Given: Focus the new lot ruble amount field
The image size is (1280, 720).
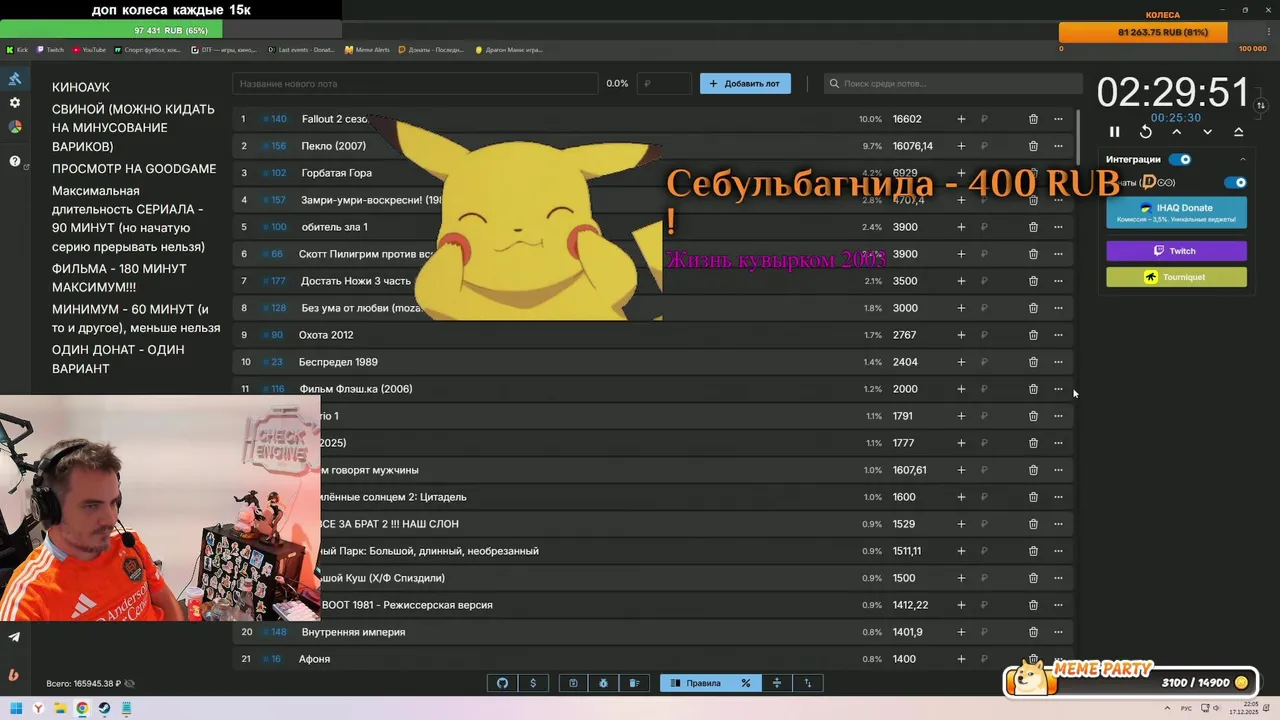Looking at the screenshot, I should click(665, 83).
